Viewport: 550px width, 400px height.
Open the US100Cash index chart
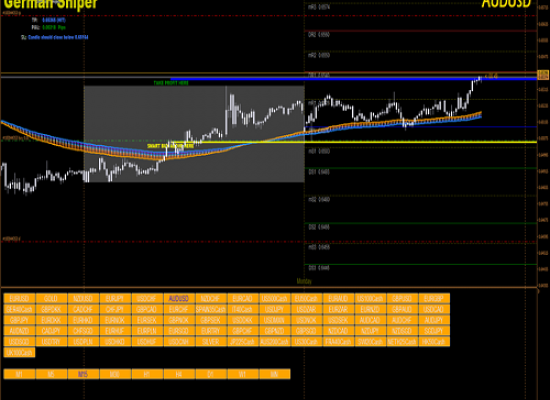pyautogui.click(x=370, y=299)
